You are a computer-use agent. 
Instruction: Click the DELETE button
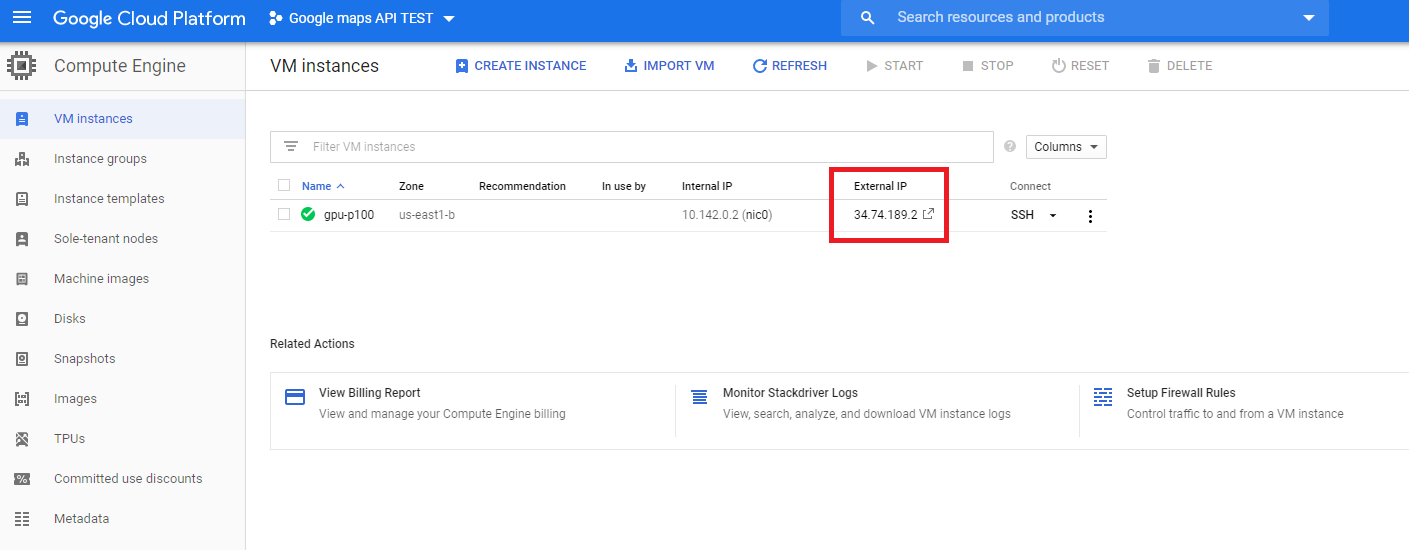pos(1179,66)
